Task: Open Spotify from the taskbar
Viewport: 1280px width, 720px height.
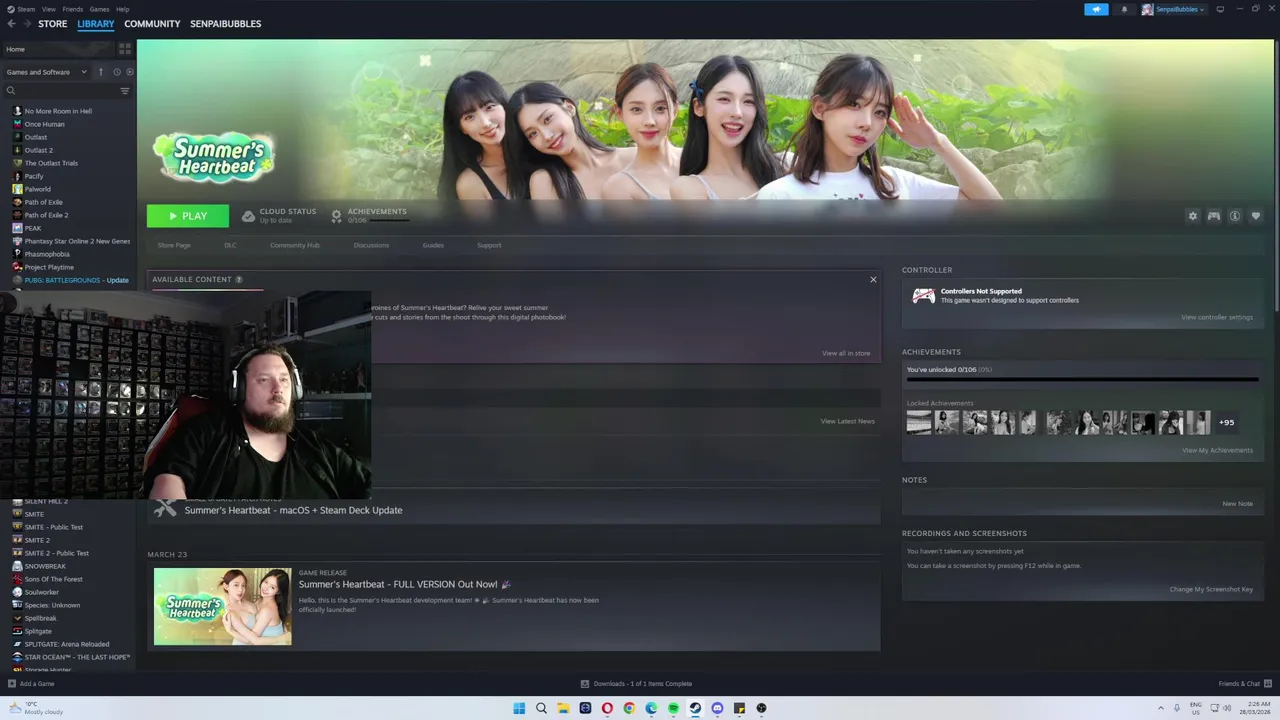Action: point(673,708)
